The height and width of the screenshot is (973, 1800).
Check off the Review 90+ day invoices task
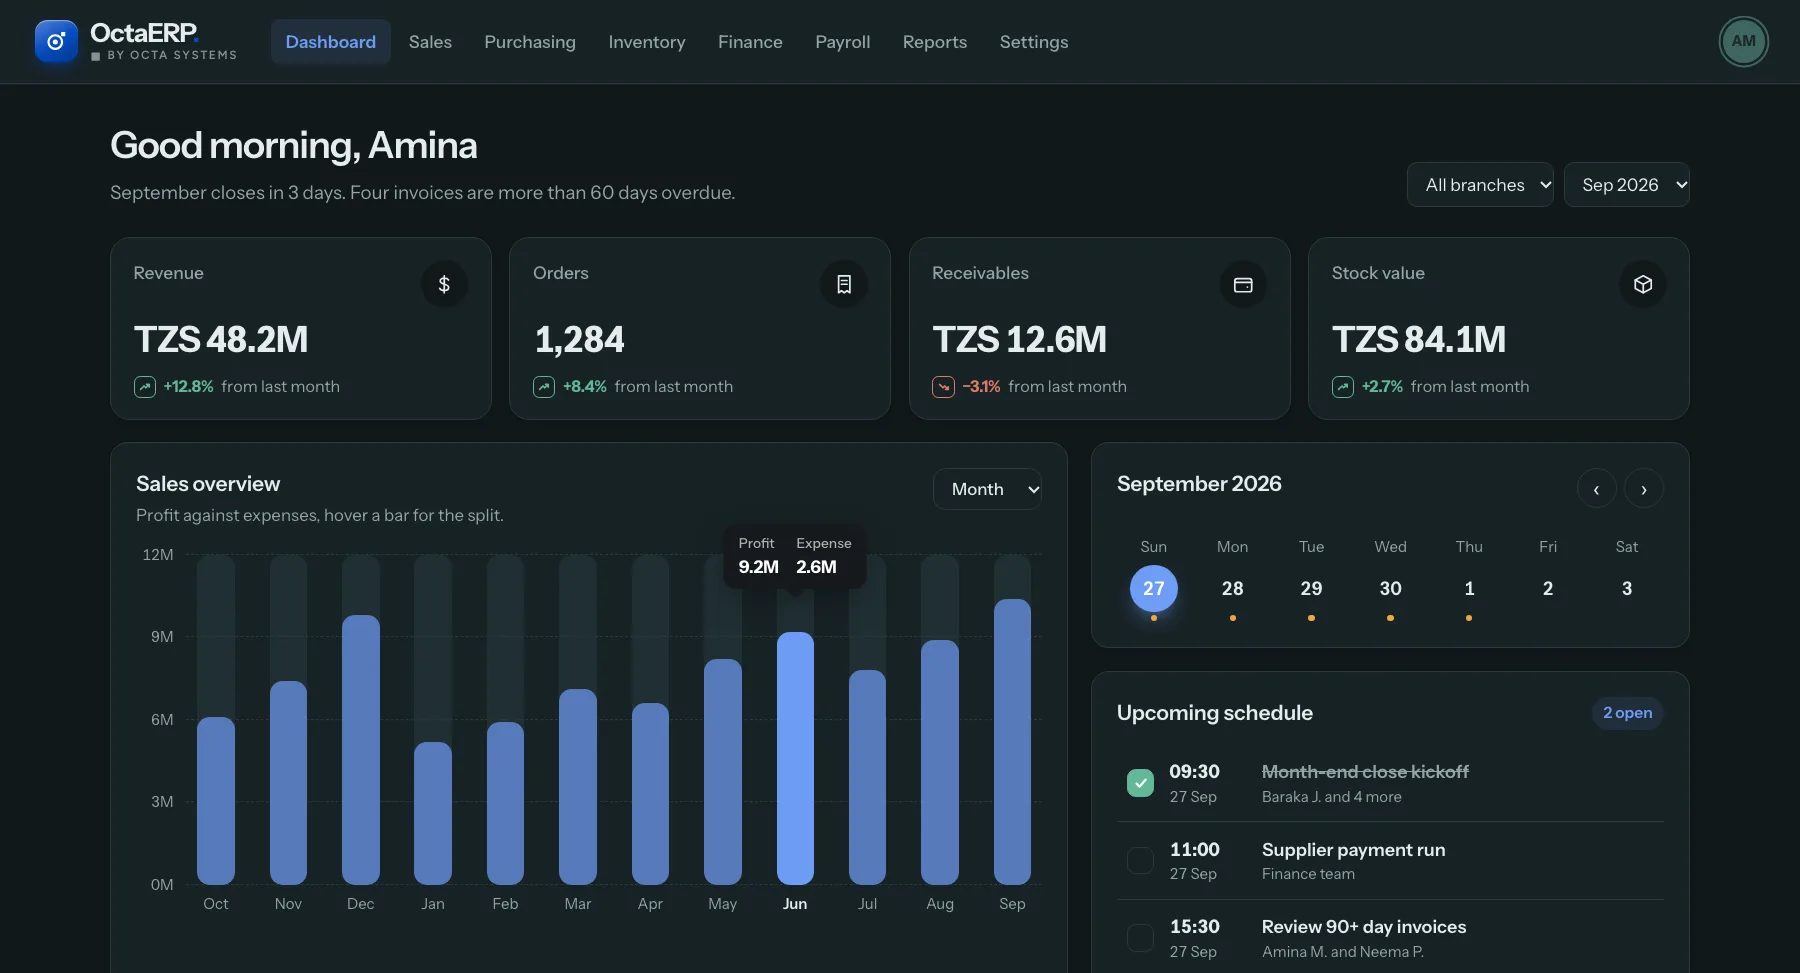click(x=1140, y=938)
